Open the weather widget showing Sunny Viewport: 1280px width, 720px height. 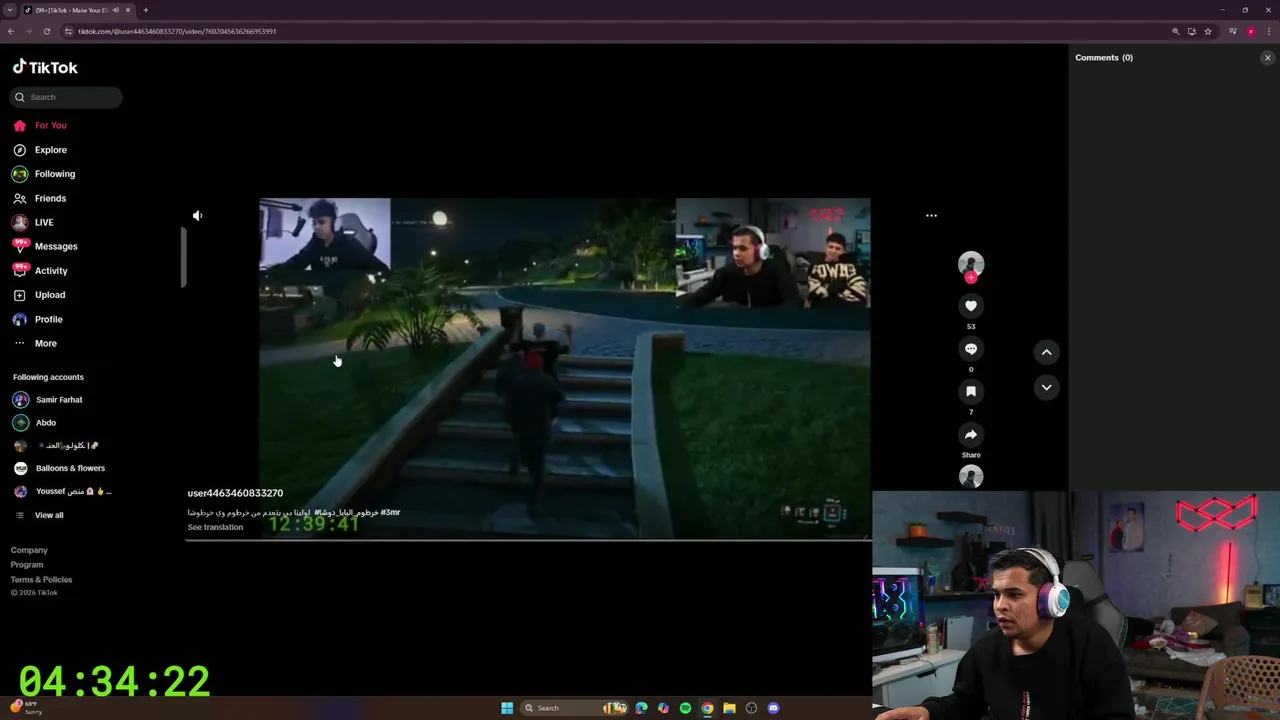pyautogui.click(x=27, y=708)
